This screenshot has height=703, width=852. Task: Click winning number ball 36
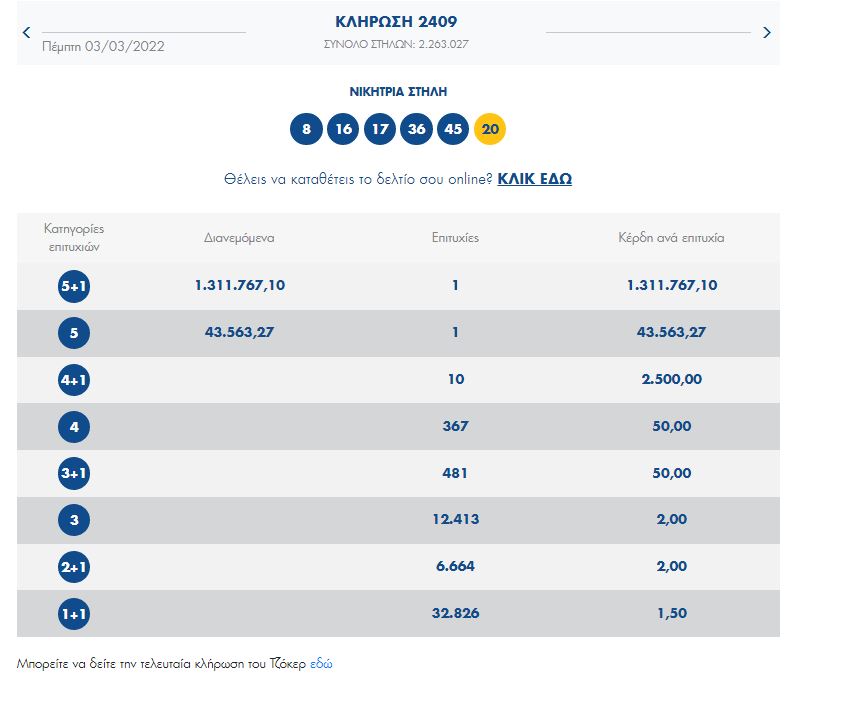click(x=416, y=129)
